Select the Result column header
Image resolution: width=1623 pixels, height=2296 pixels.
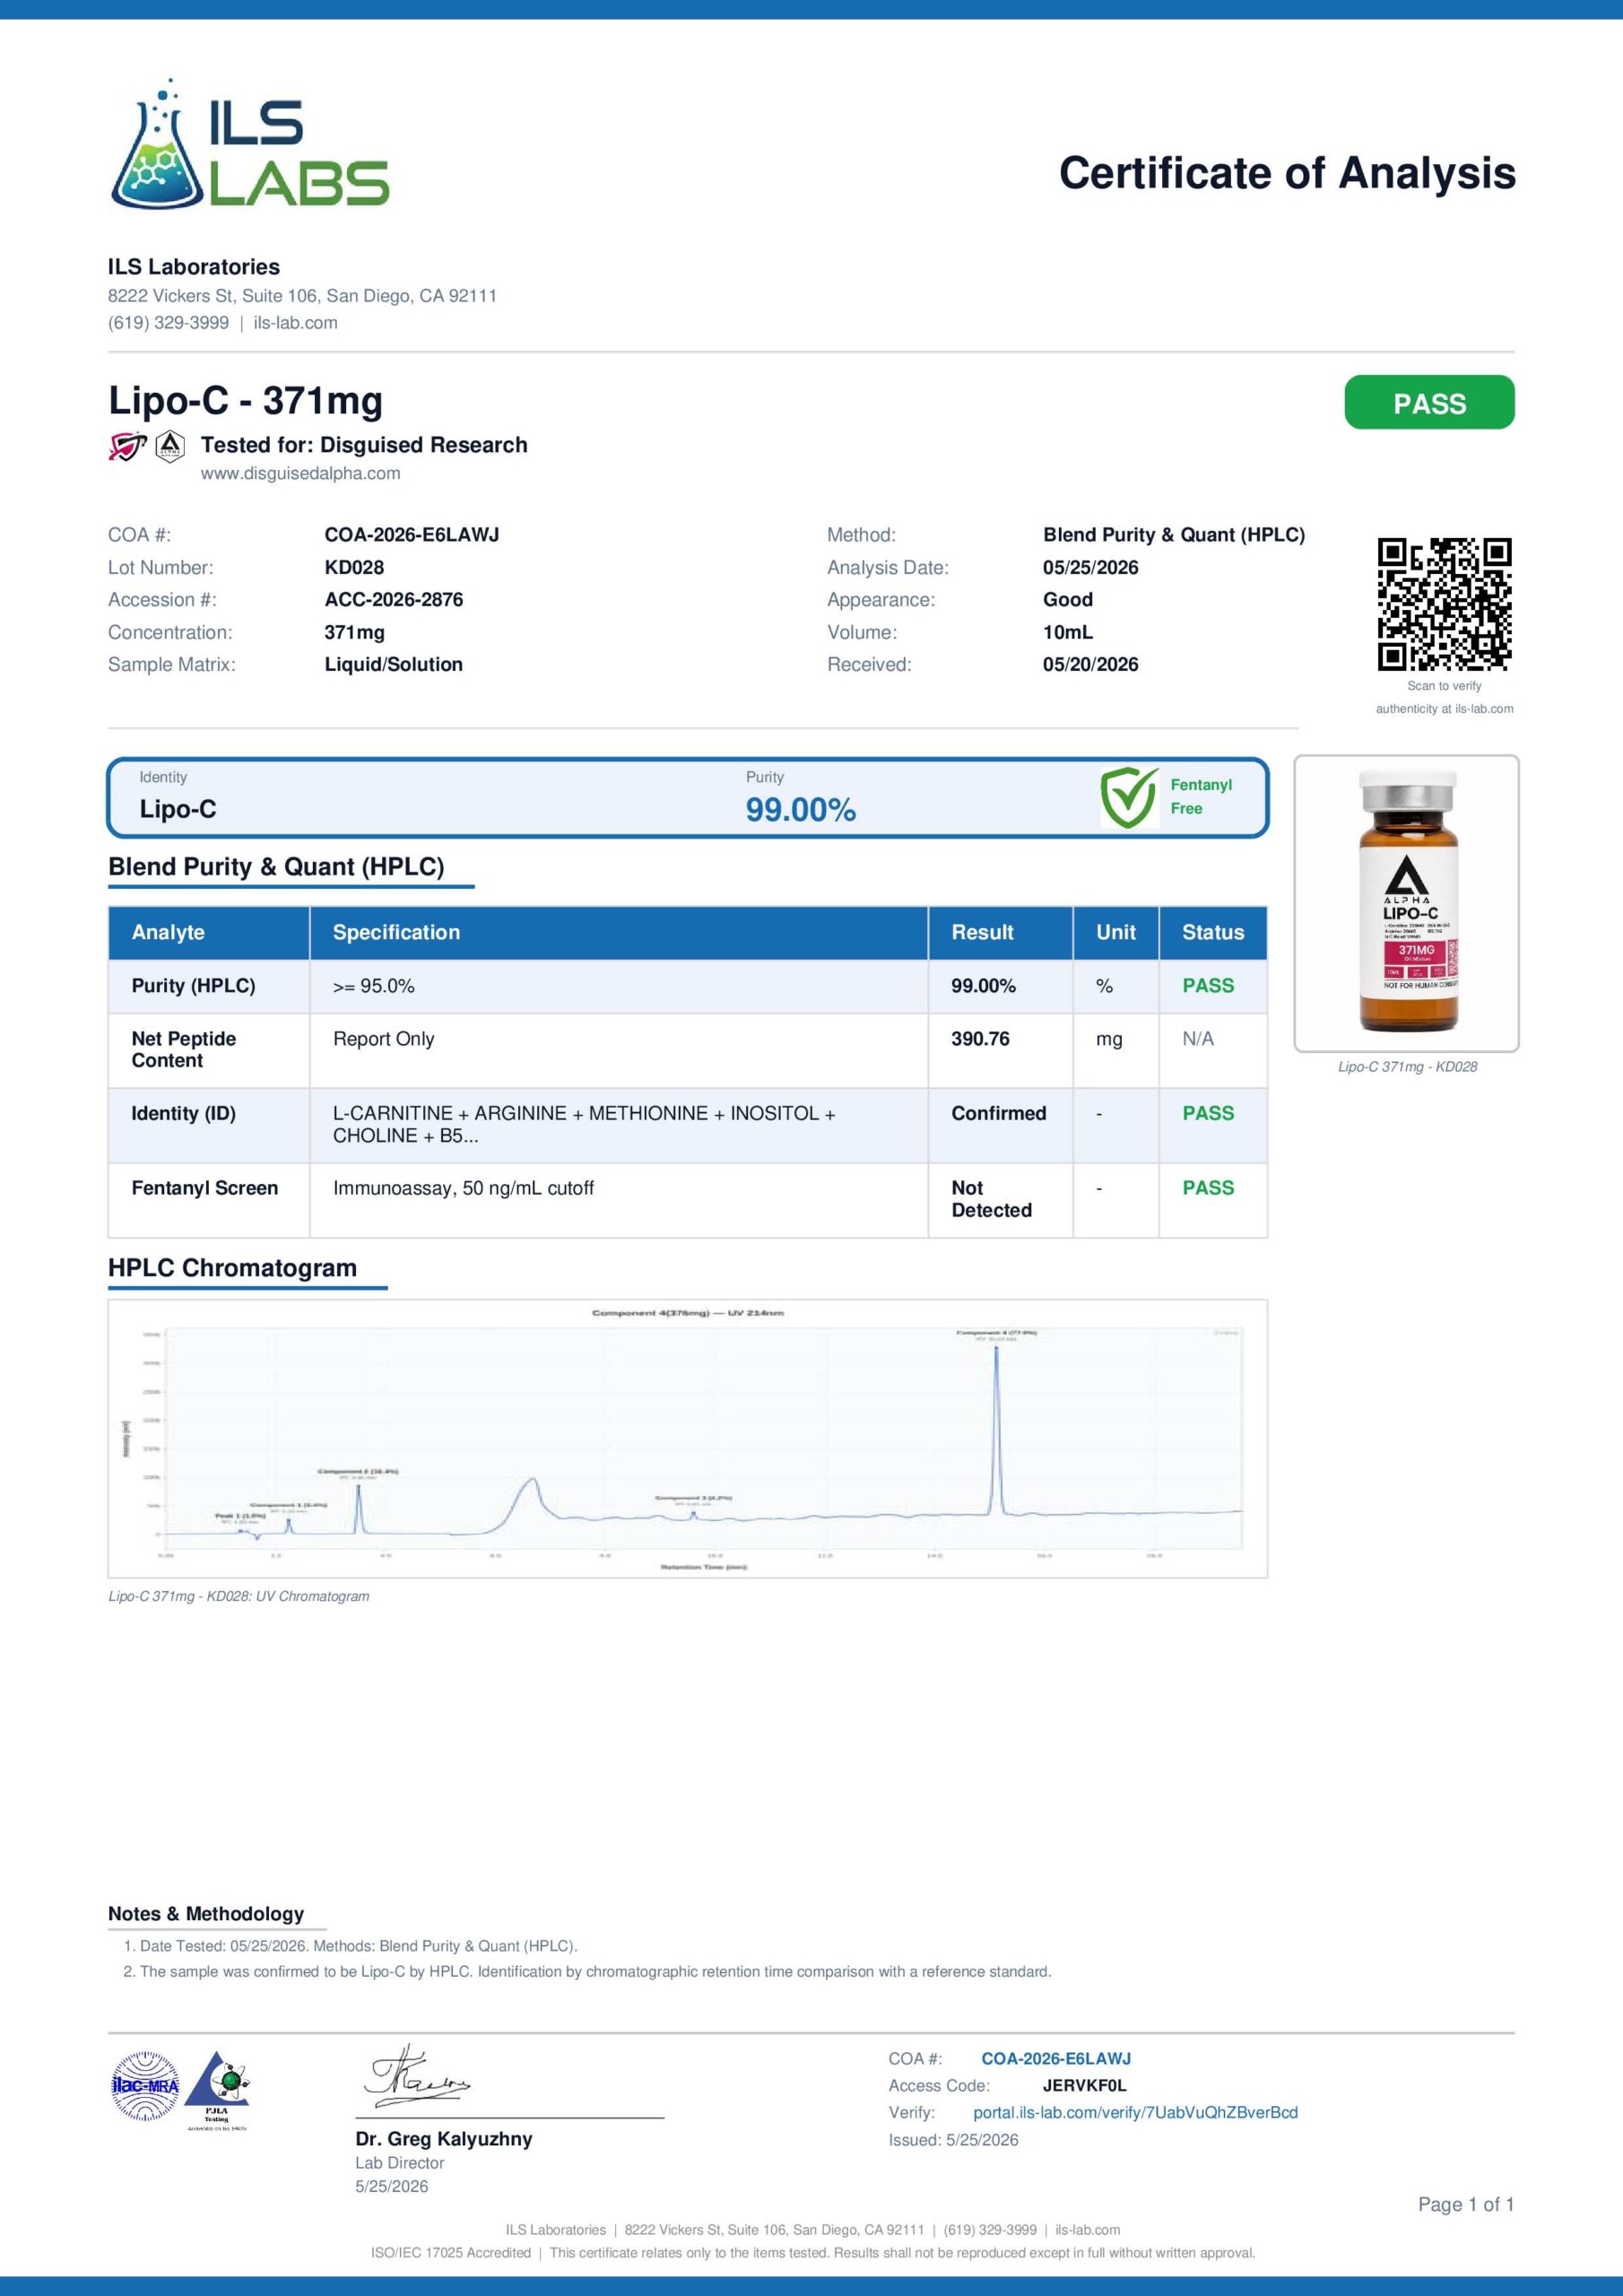click(1000, 932)
